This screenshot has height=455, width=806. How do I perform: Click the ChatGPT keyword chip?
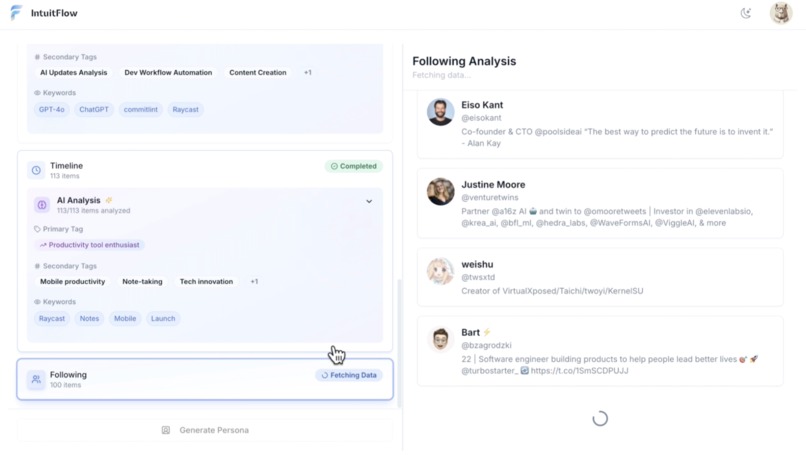coord(94,110)
